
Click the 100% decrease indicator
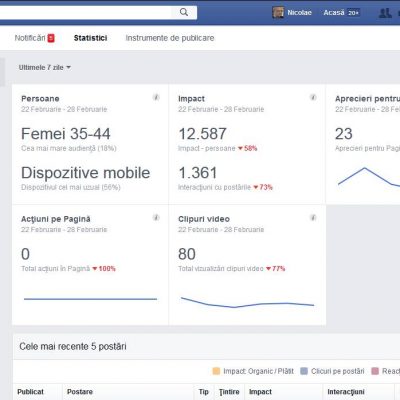pyautogui.click(x=104, y=269)
